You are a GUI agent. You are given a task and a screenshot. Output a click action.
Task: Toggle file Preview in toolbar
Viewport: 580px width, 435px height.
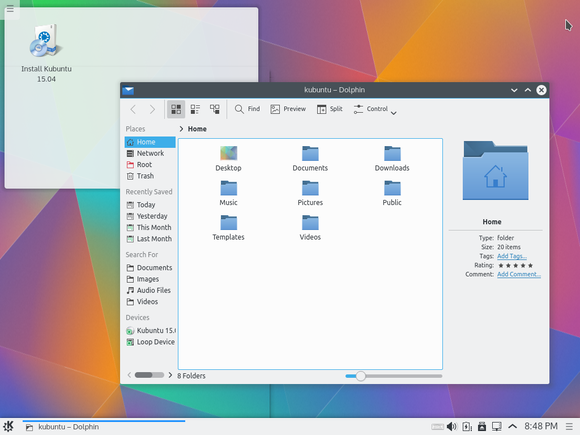tap(288, 109)
